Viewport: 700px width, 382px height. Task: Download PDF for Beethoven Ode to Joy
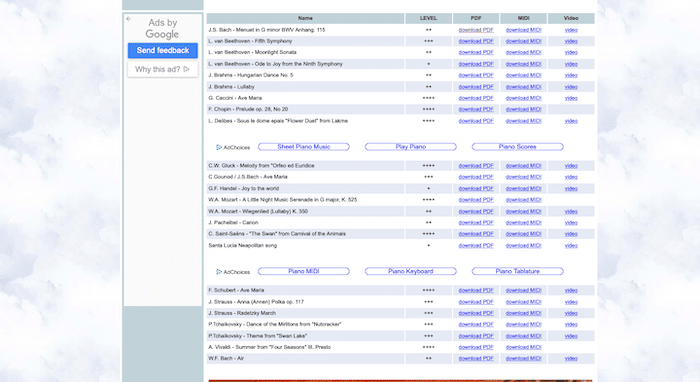point(476,64)
